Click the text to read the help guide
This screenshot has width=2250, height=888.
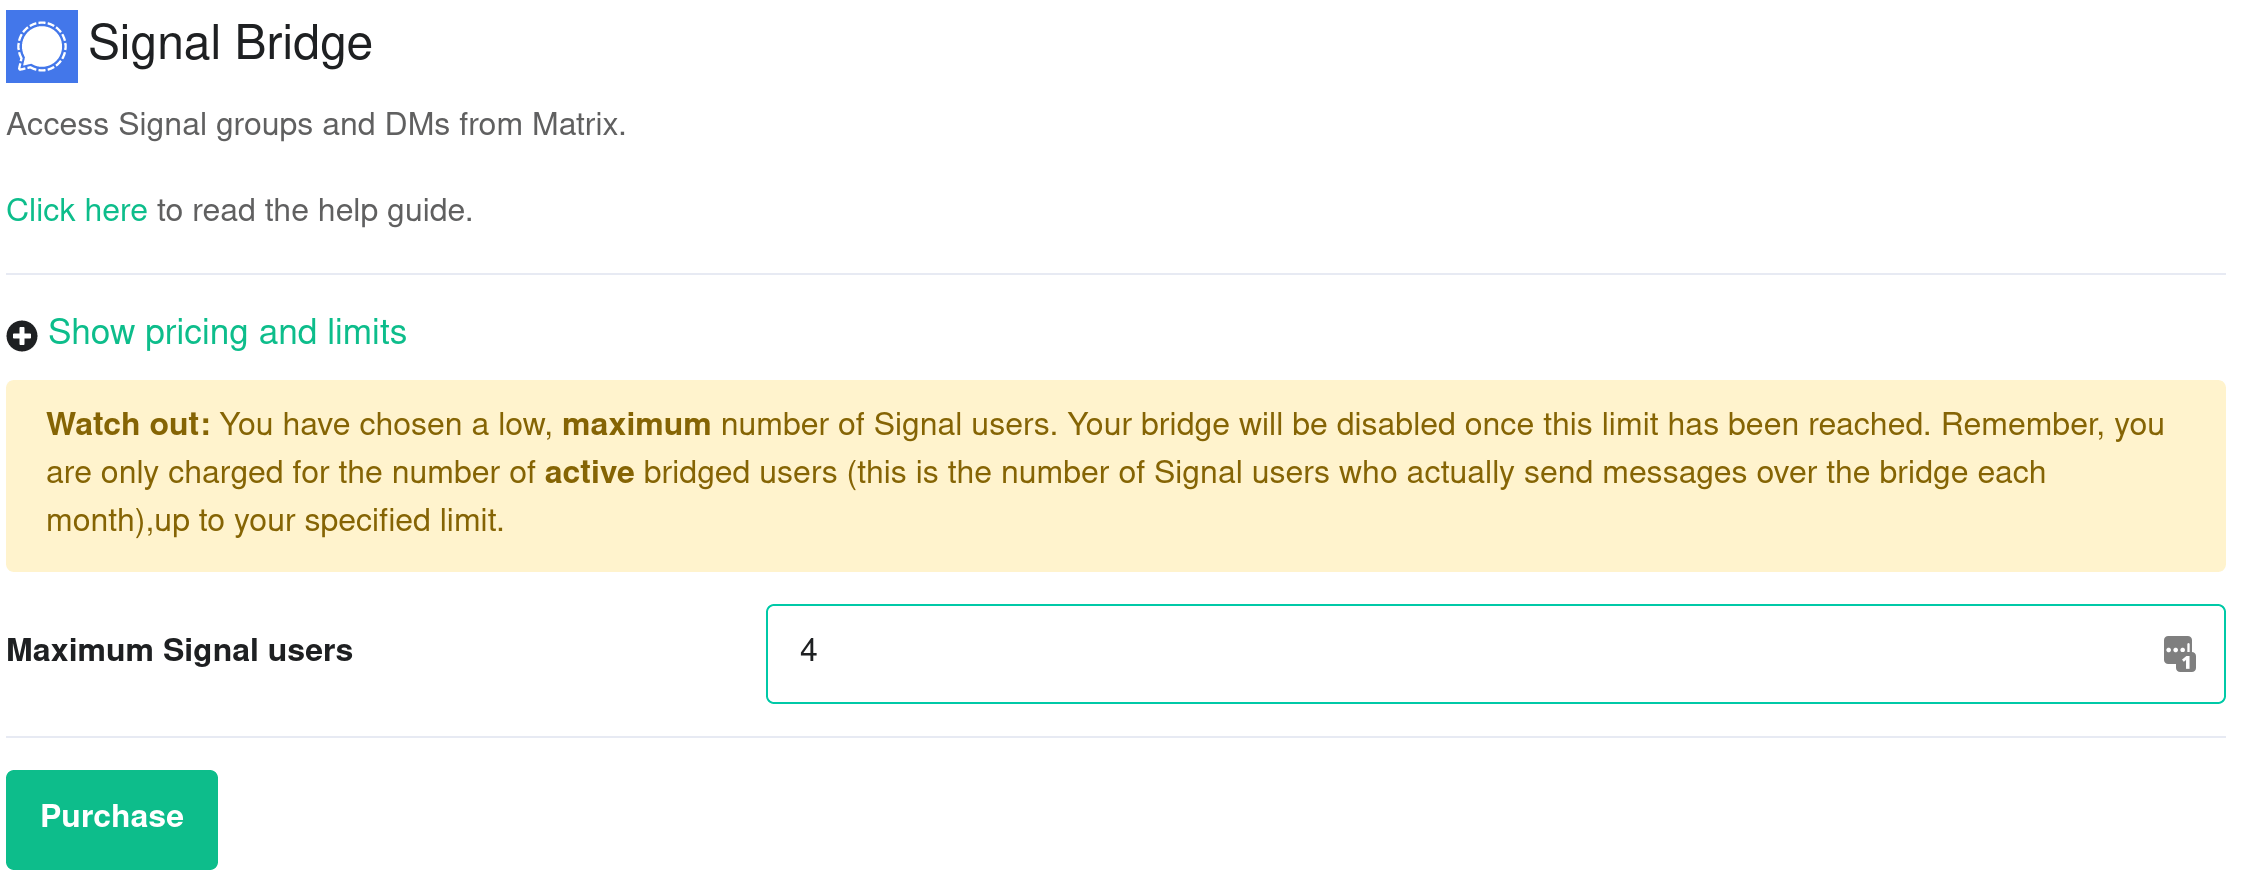[314, 210]
